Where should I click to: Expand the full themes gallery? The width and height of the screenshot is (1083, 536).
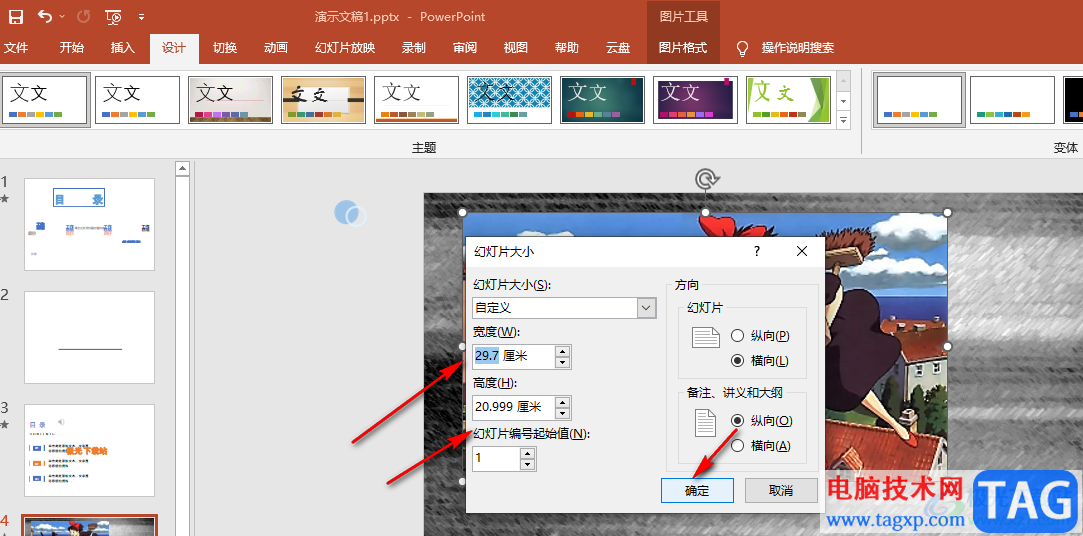[x=843, y=119]
